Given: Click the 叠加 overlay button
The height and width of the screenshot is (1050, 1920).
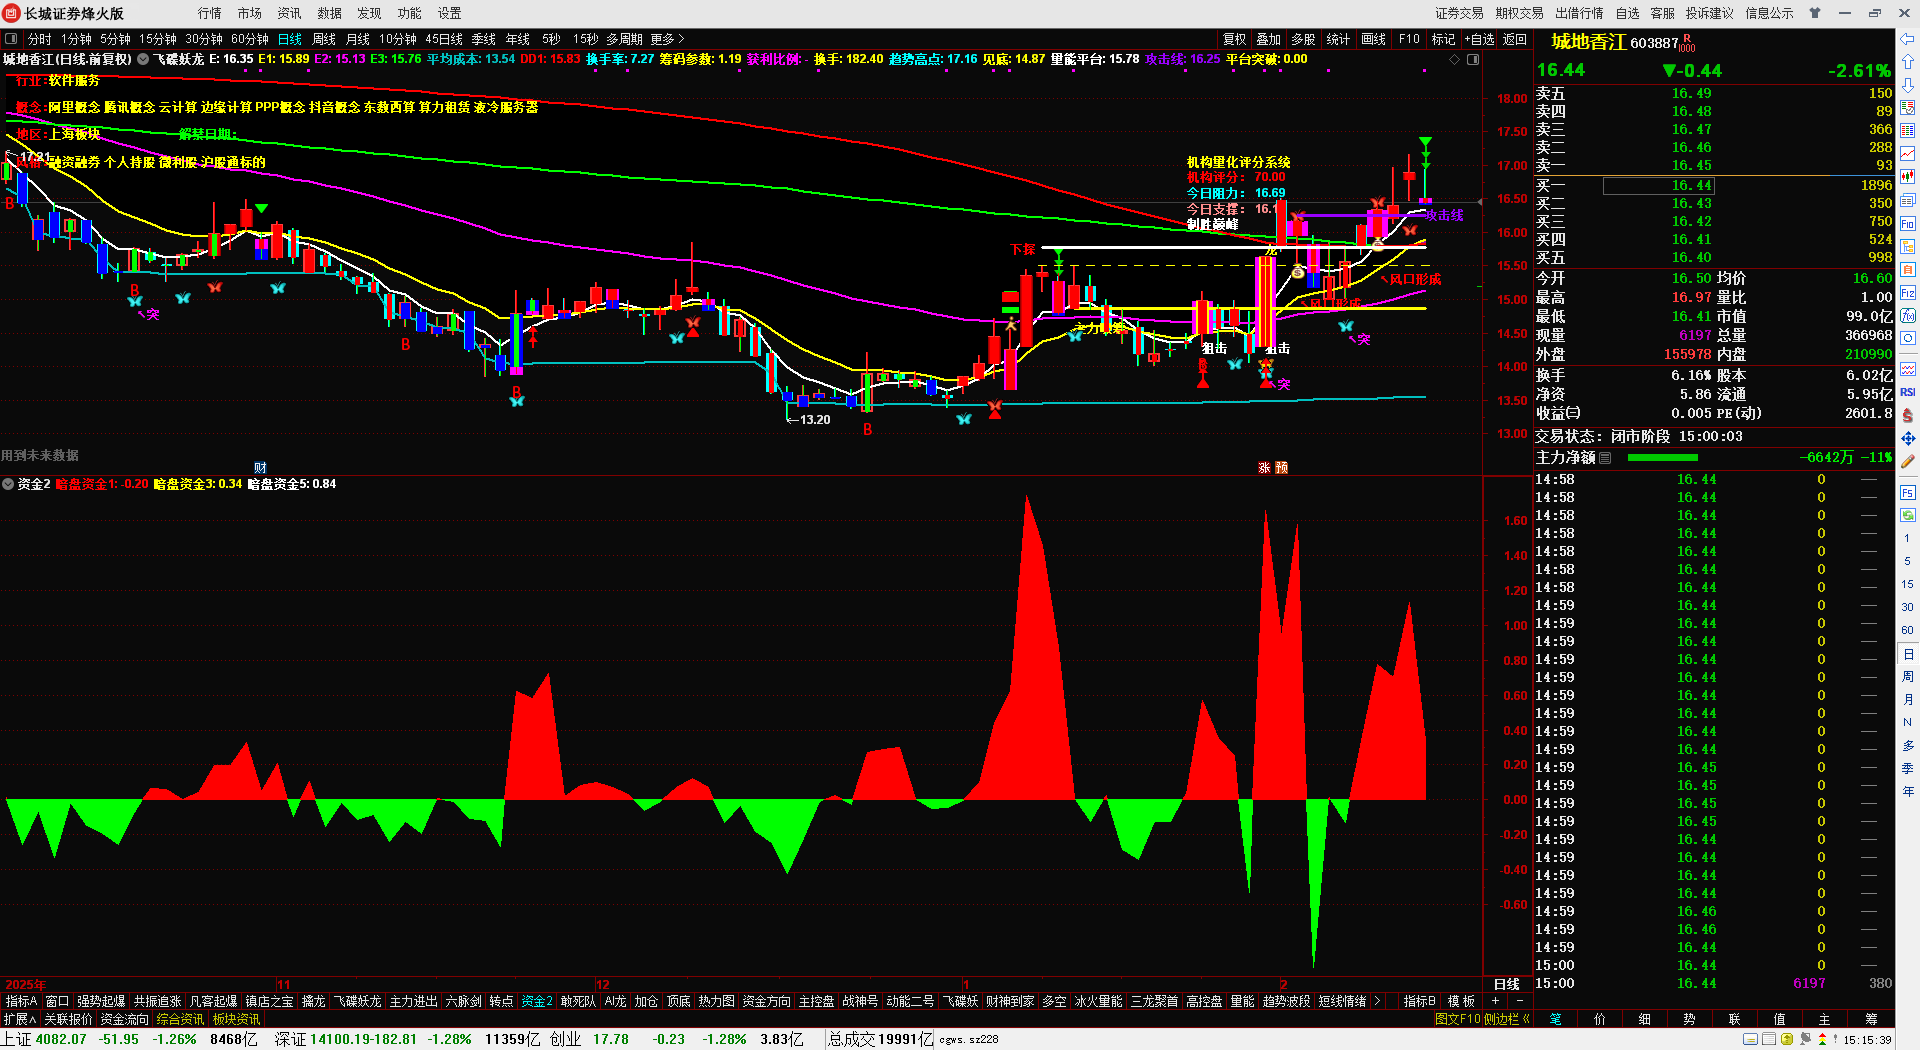Looking at the screenshot, I should point(1269,39).
